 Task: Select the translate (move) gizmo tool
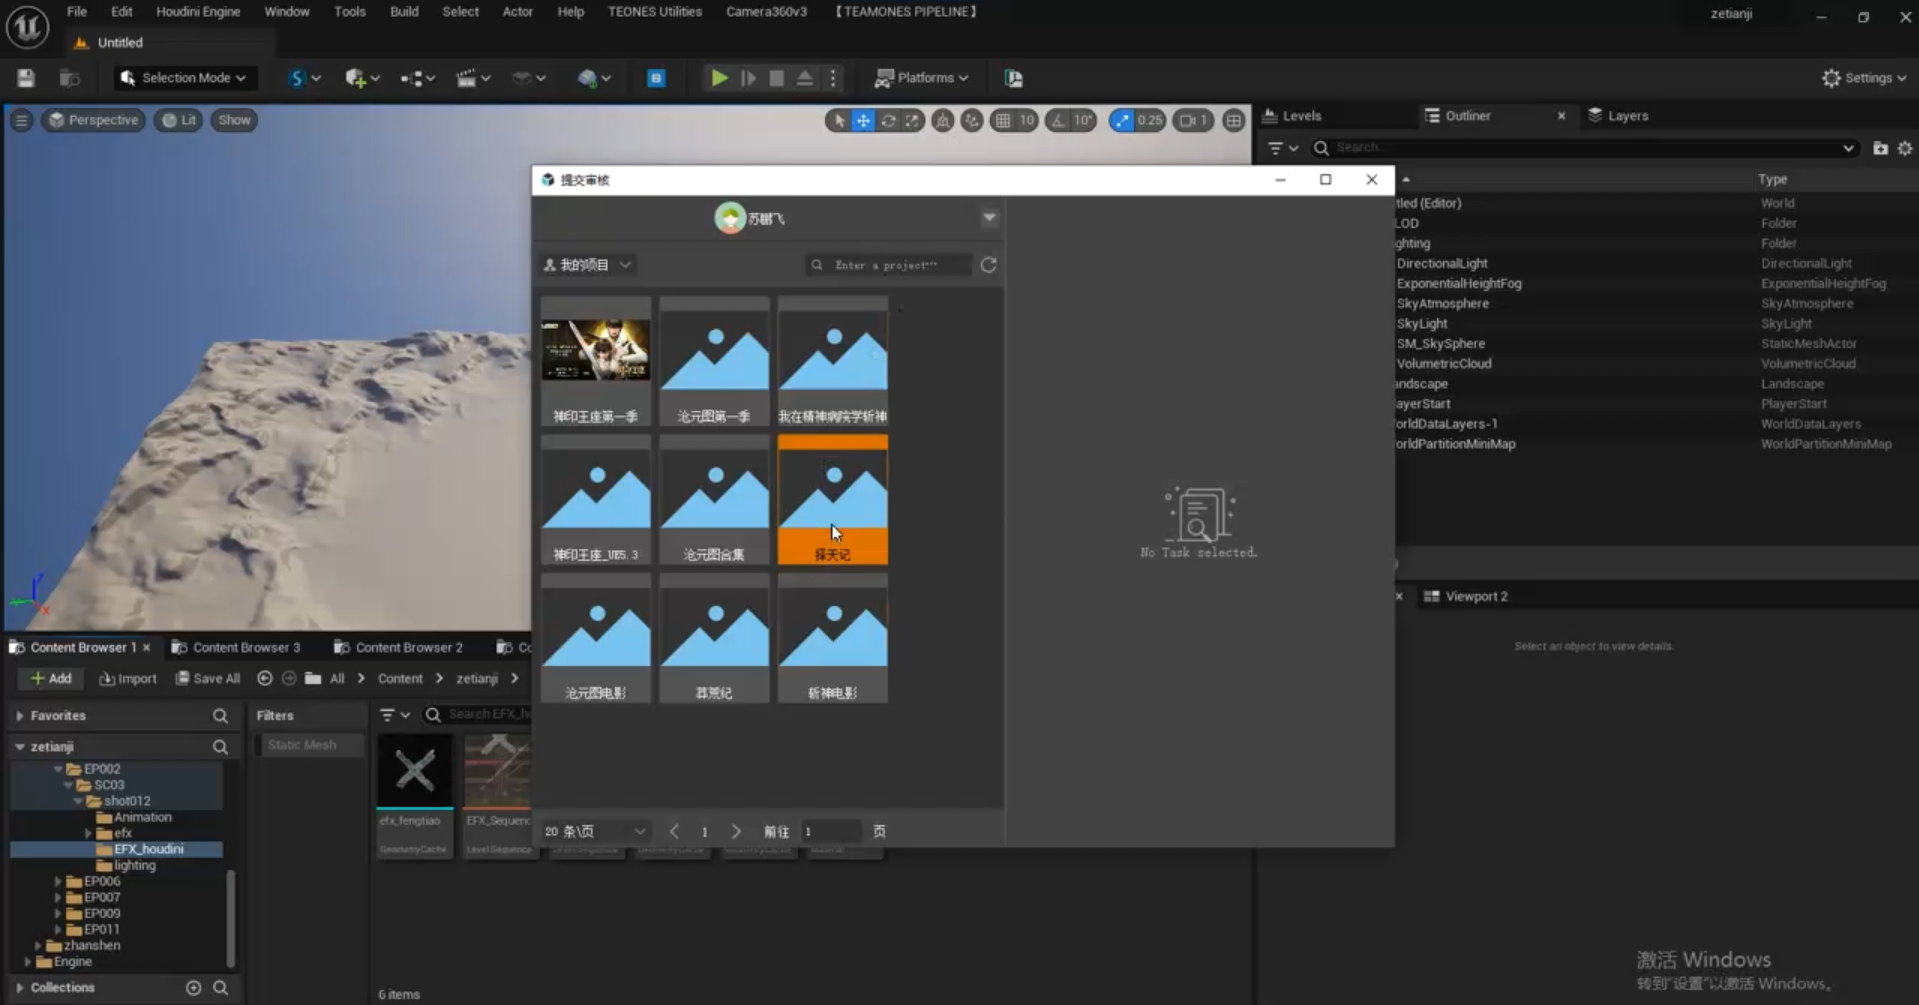click(x=863, y=120)
